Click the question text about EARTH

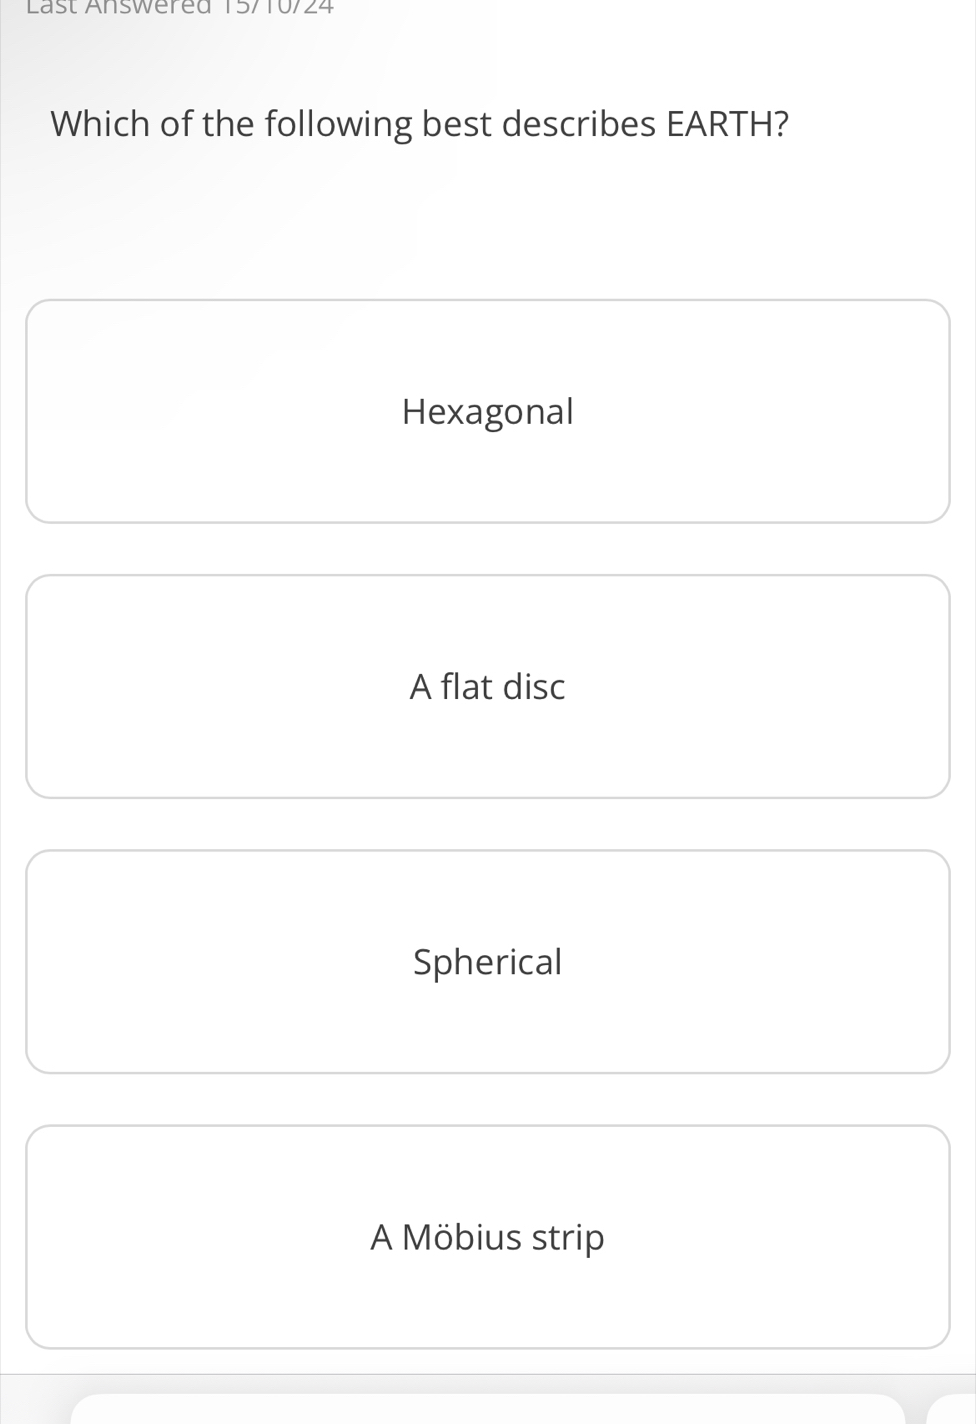[420, 124]
